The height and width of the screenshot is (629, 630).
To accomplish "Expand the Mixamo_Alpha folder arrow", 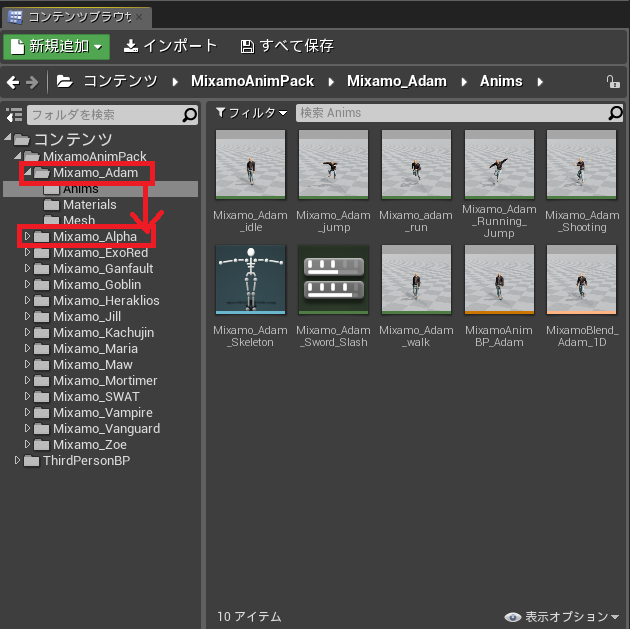I will [x=27, y=236].
